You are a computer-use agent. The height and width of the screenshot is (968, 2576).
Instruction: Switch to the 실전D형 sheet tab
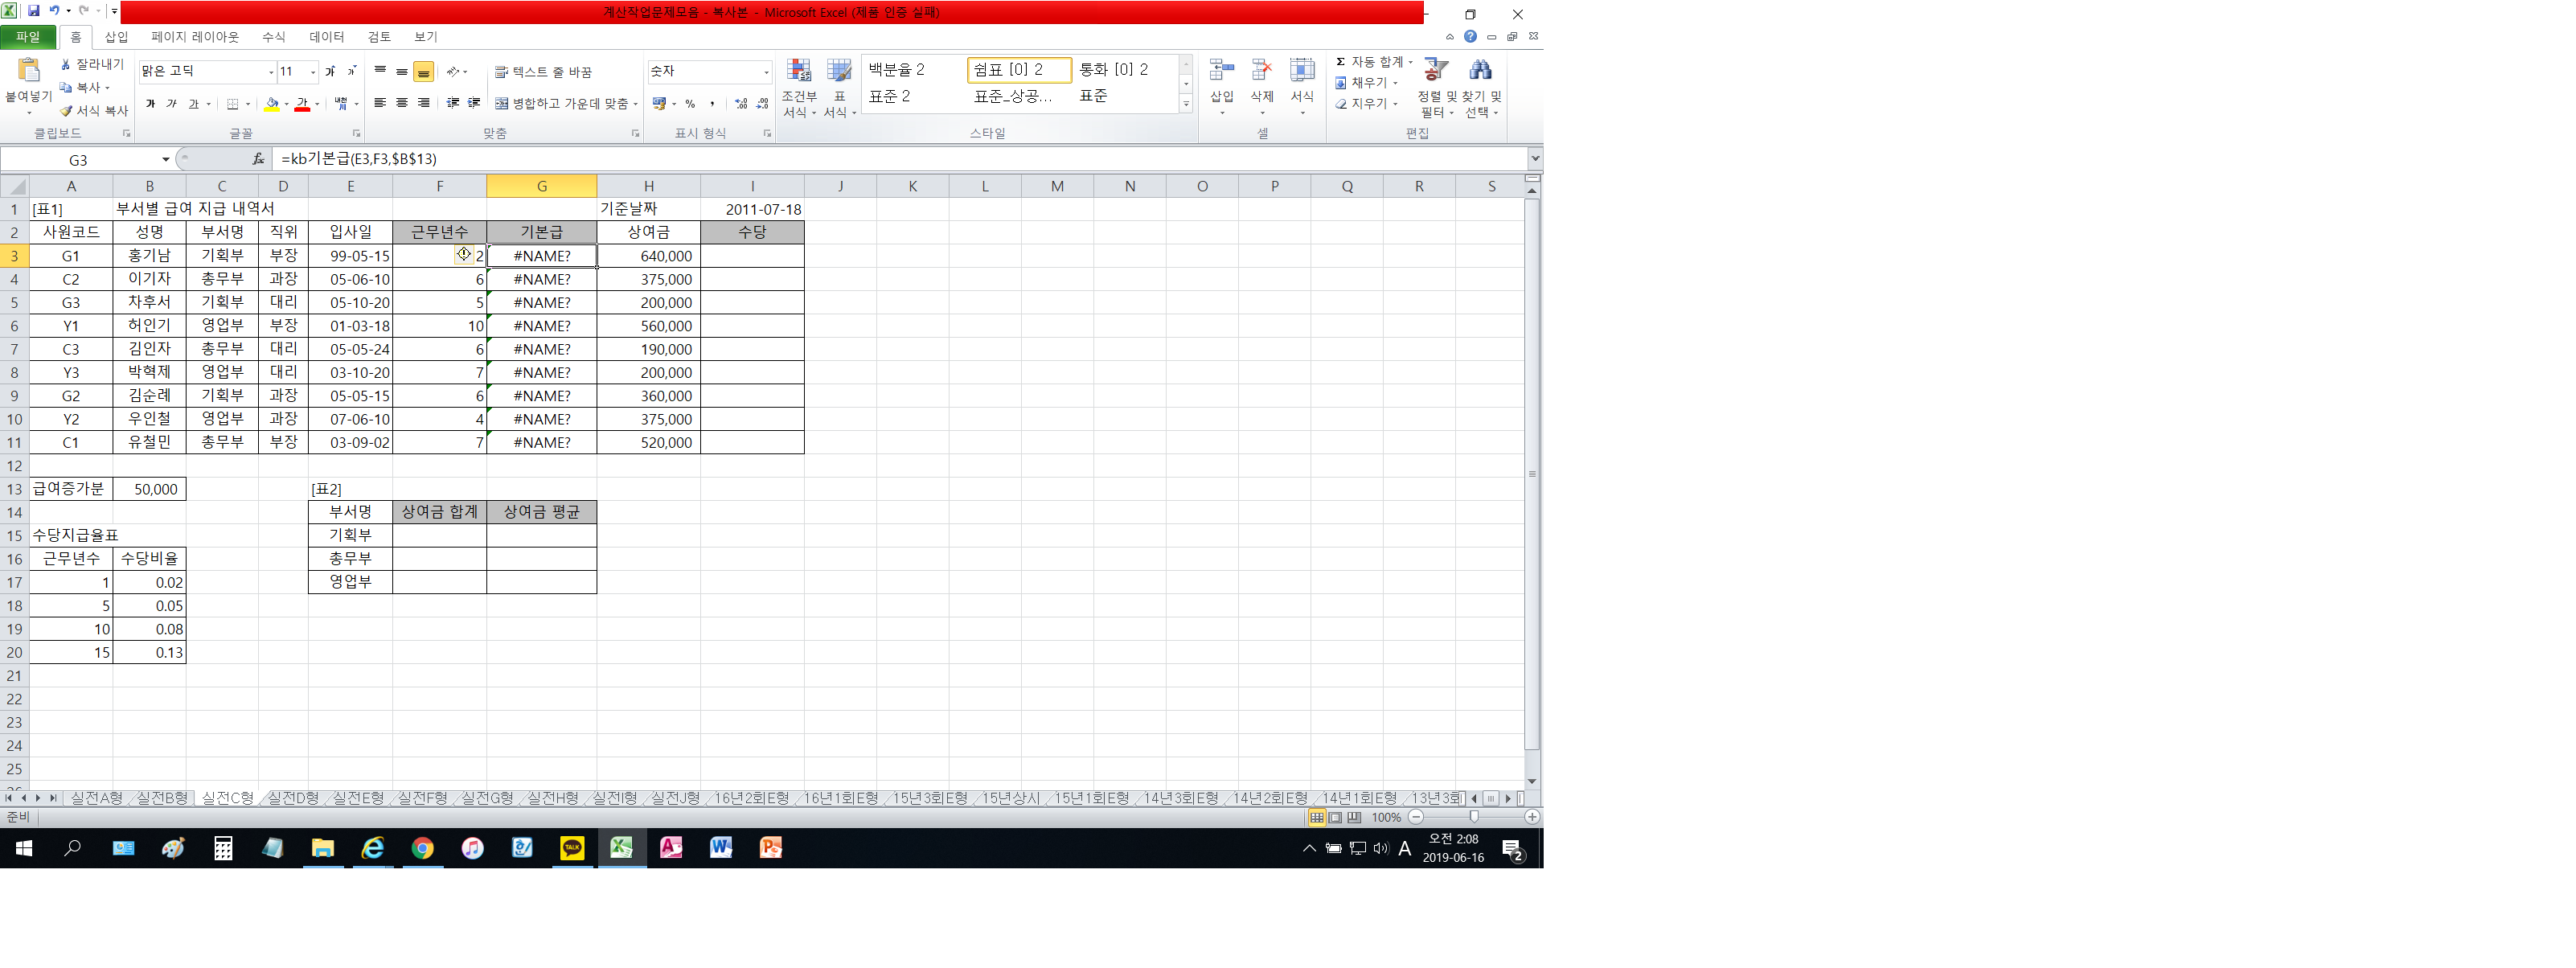293,798
